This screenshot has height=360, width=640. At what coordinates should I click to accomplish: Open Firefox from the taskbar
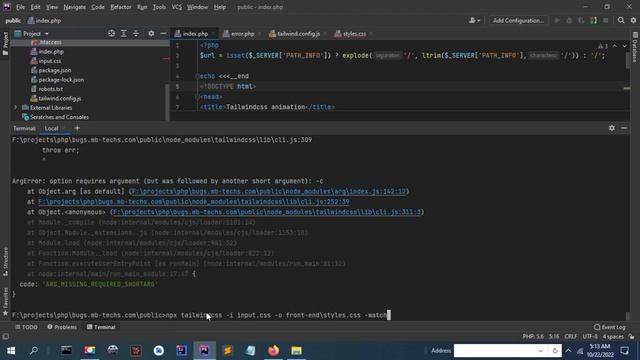click(x=273, y=351)
